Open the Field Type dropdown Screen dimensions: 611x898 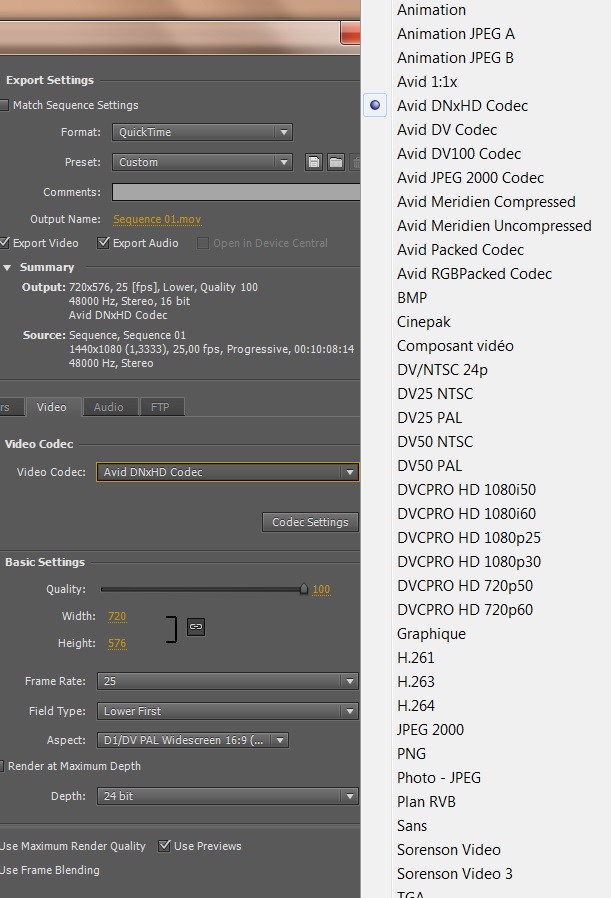tap(227, 711)
